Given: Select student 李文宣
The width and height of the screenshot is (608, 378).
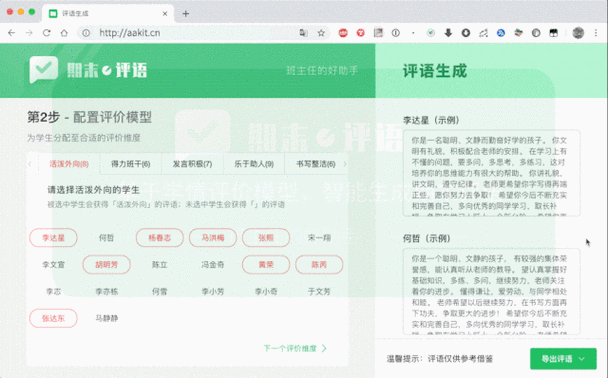Looking at the screenshot, I should coord(54,265).
